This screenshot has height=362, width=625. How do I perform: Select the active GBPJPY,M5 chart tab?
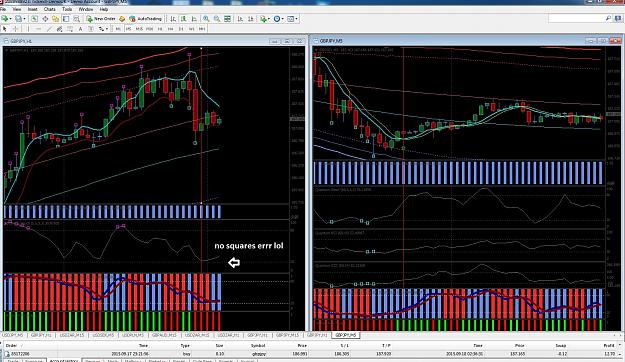(x=346, y=335)
